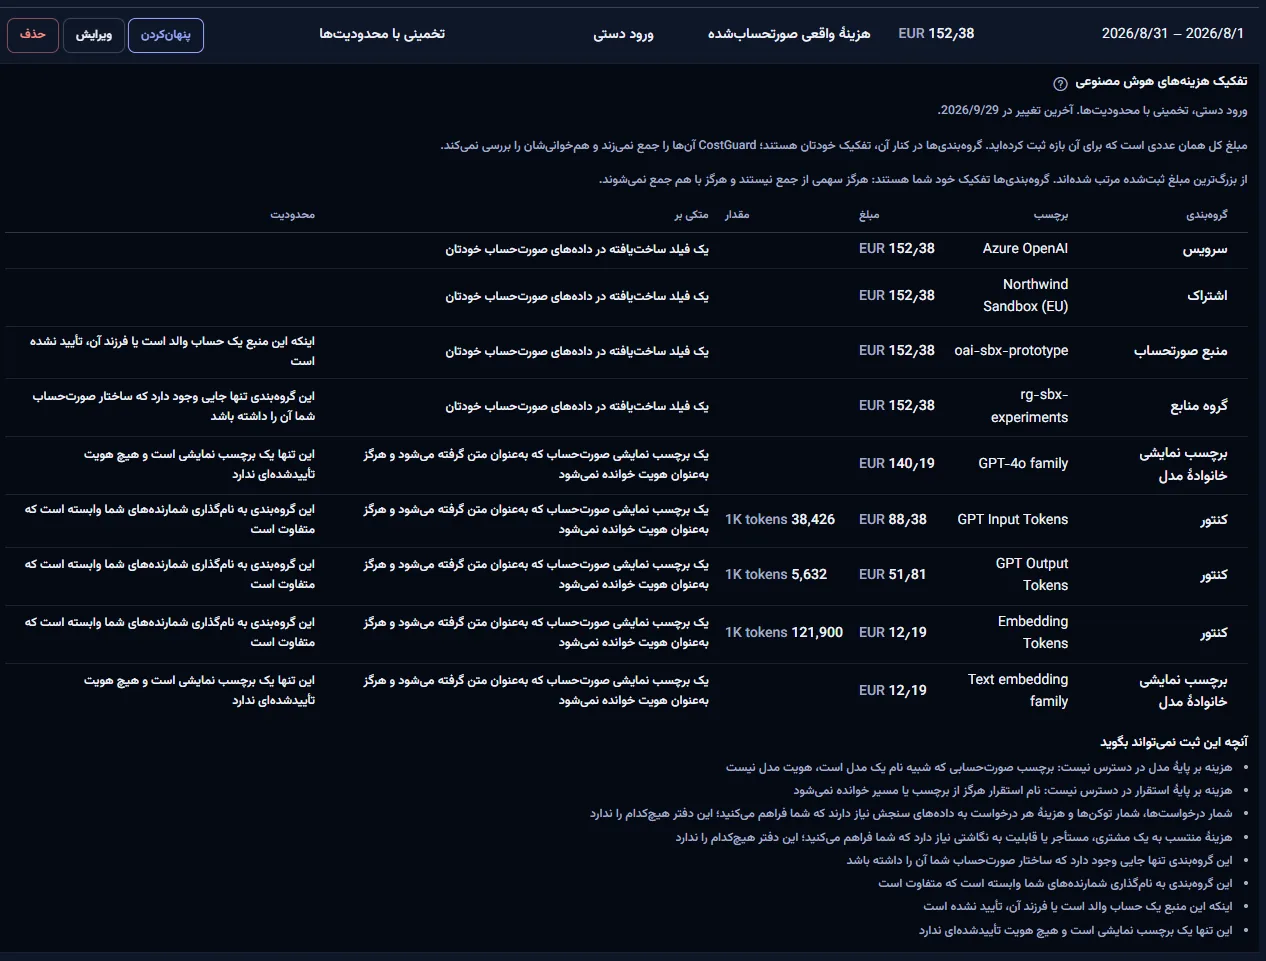Click the ویرایش (edit) button
Screen dimensions: 1266x961
pos(94,35)
